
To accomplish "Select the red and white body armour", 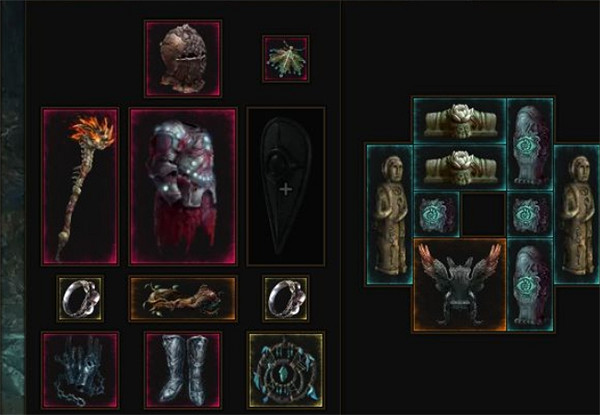I will [x=183, y=186].
